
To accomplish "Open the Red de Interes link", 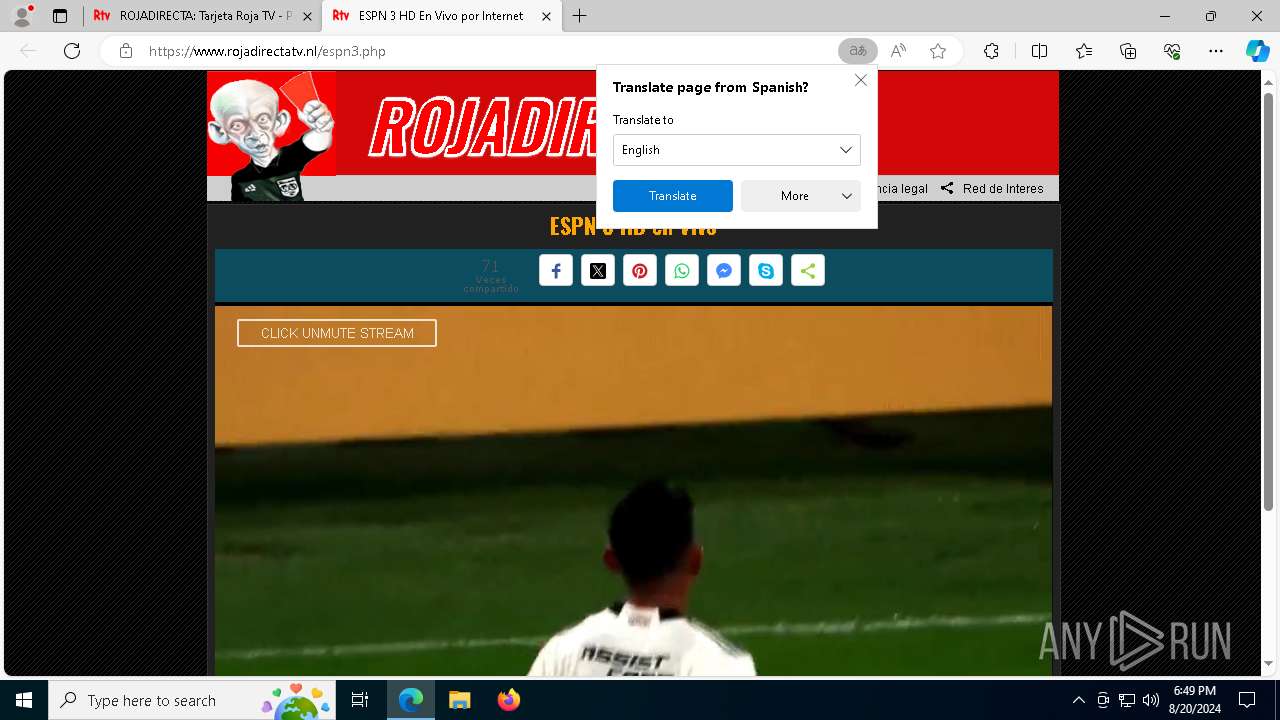I will coord(992,188).
